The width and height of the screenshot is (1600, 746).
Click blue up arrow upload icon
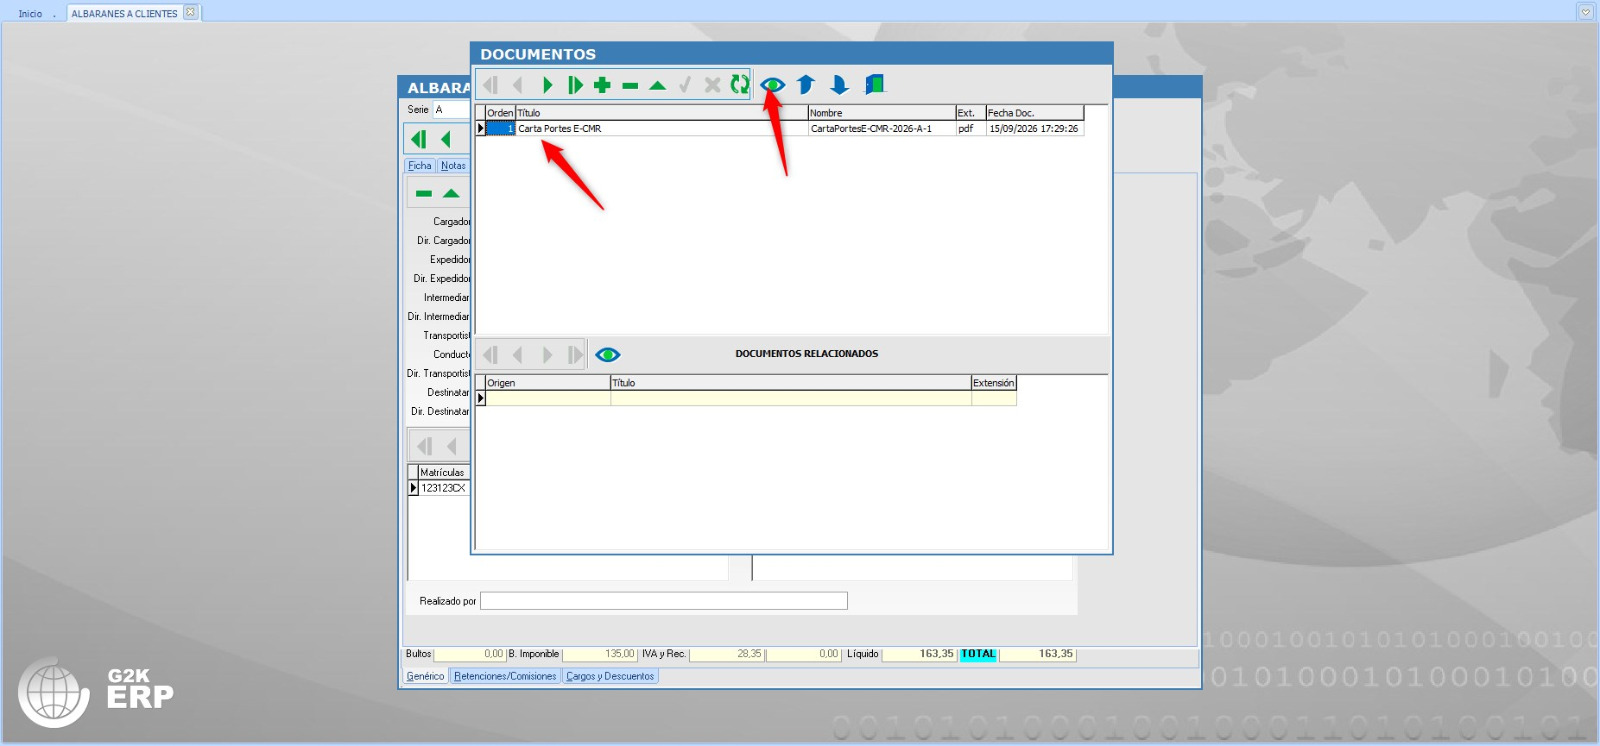click(x=806, y=85)
